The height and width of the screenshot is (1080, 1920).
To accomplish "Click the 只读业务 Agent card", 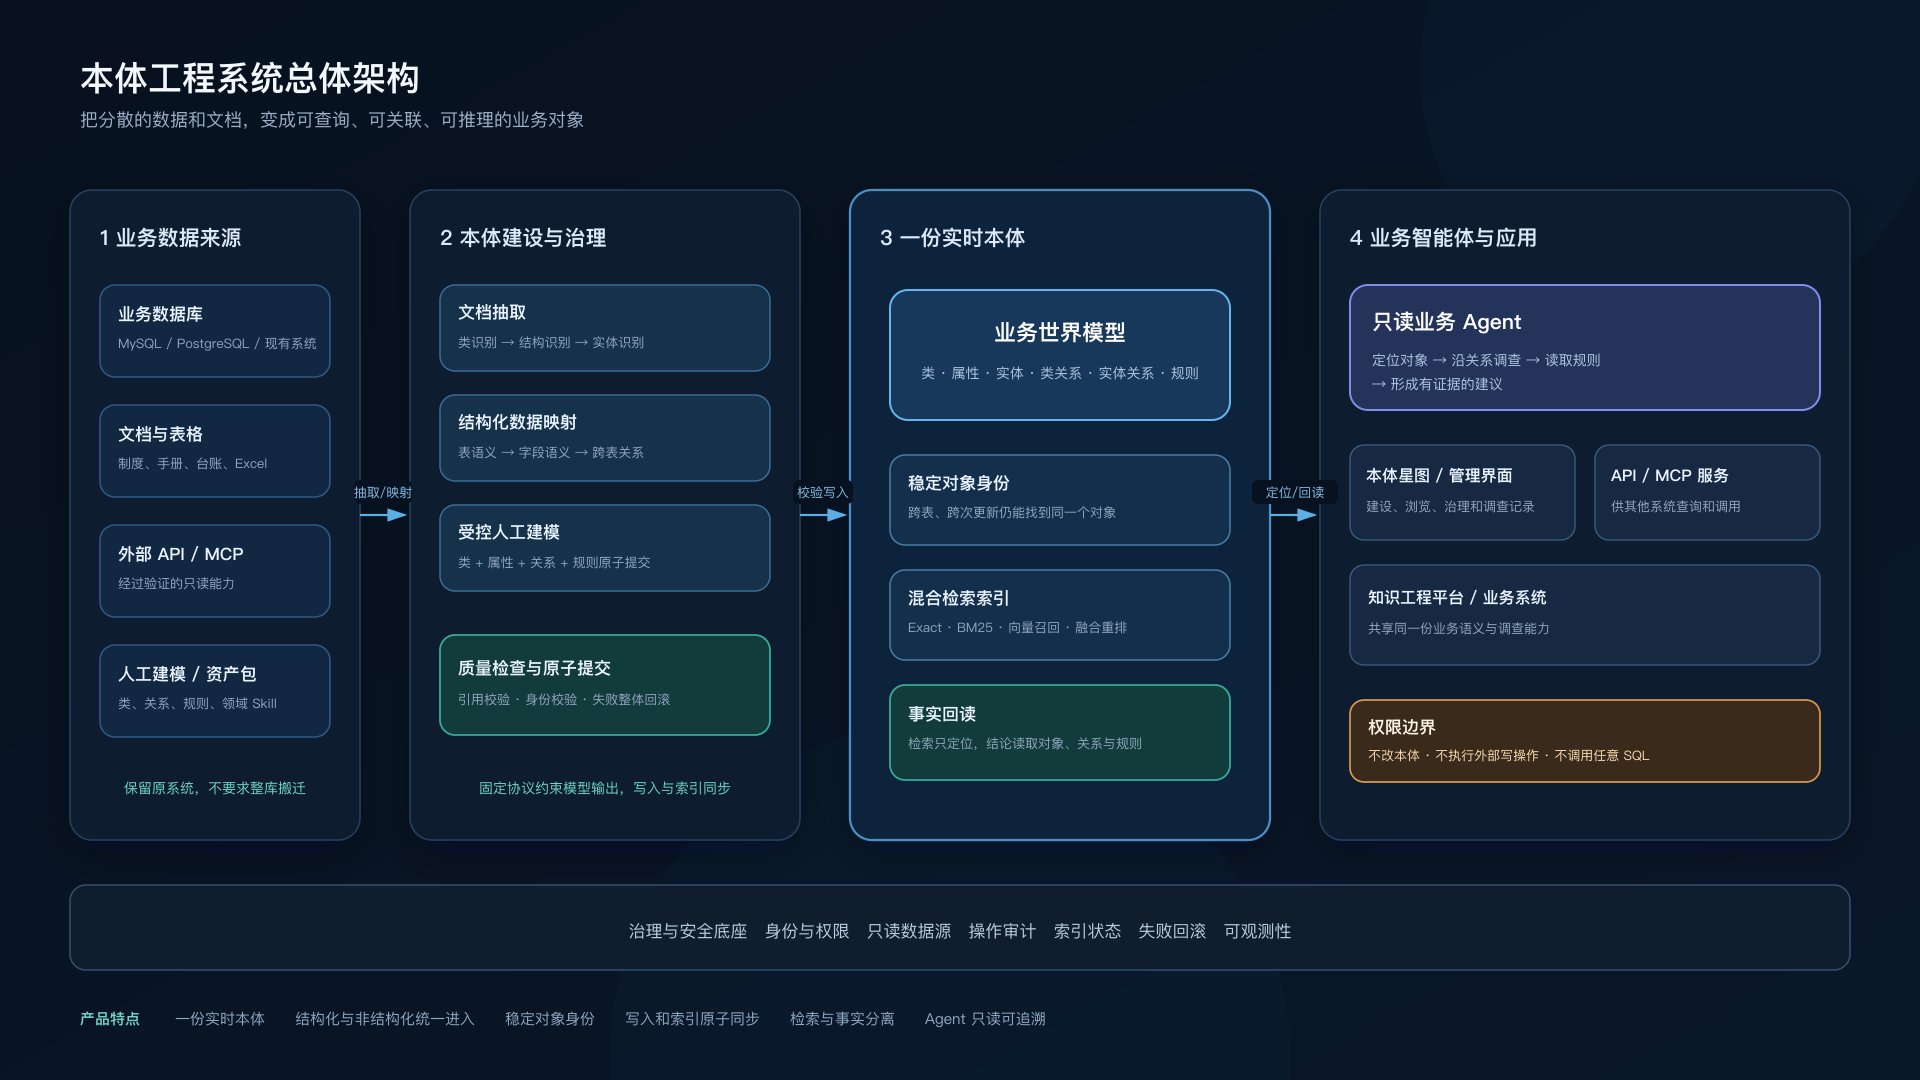I will [1585, 348].
